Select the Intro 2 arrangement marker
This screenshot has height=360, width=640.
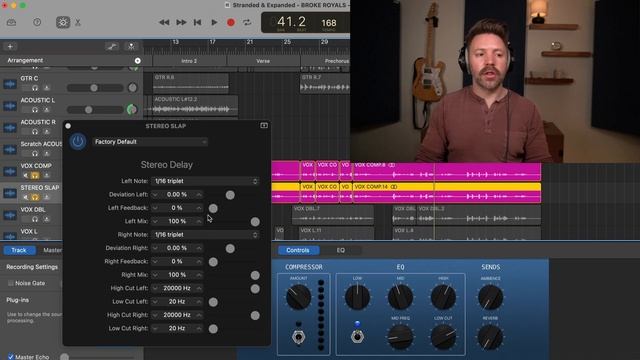coord(189,61)
